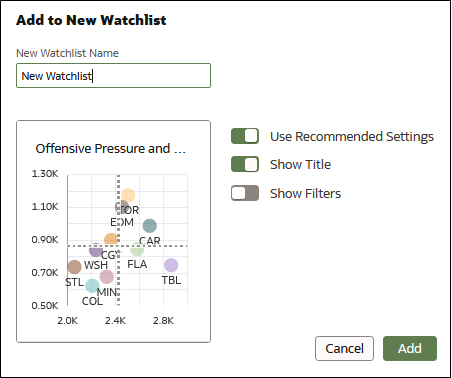This screenshot has height=378, width=452.
Task: Select the topmost yellow data point
Action: (x=128, y=195)
